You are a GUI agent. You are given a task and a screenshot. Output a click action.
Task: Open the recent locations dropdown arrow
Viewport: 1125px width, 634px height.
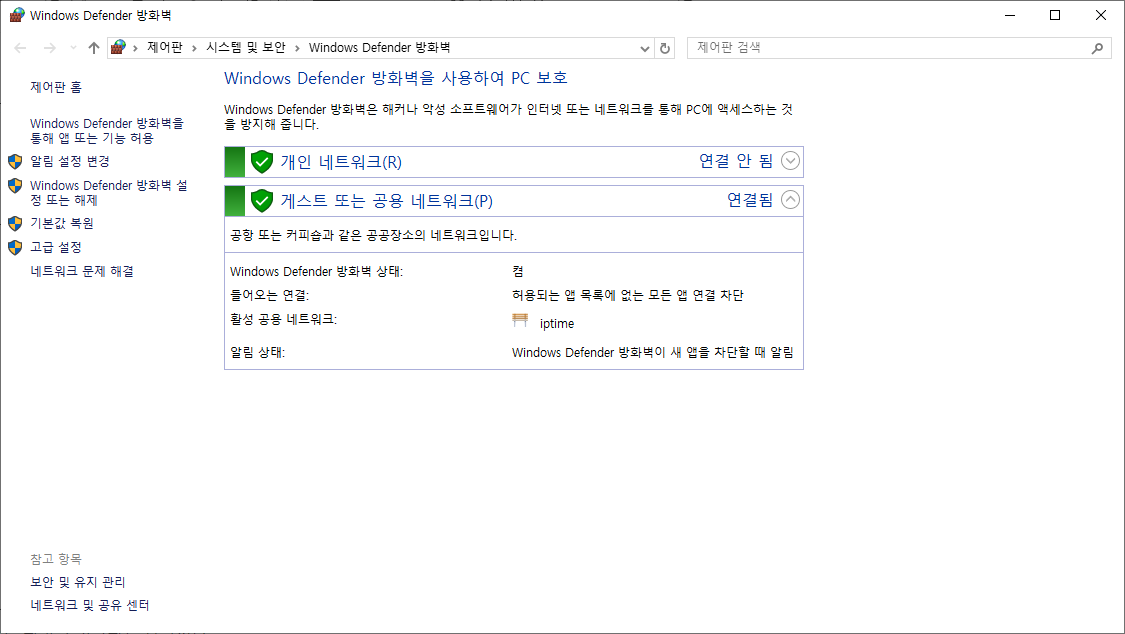coord(73,48)
